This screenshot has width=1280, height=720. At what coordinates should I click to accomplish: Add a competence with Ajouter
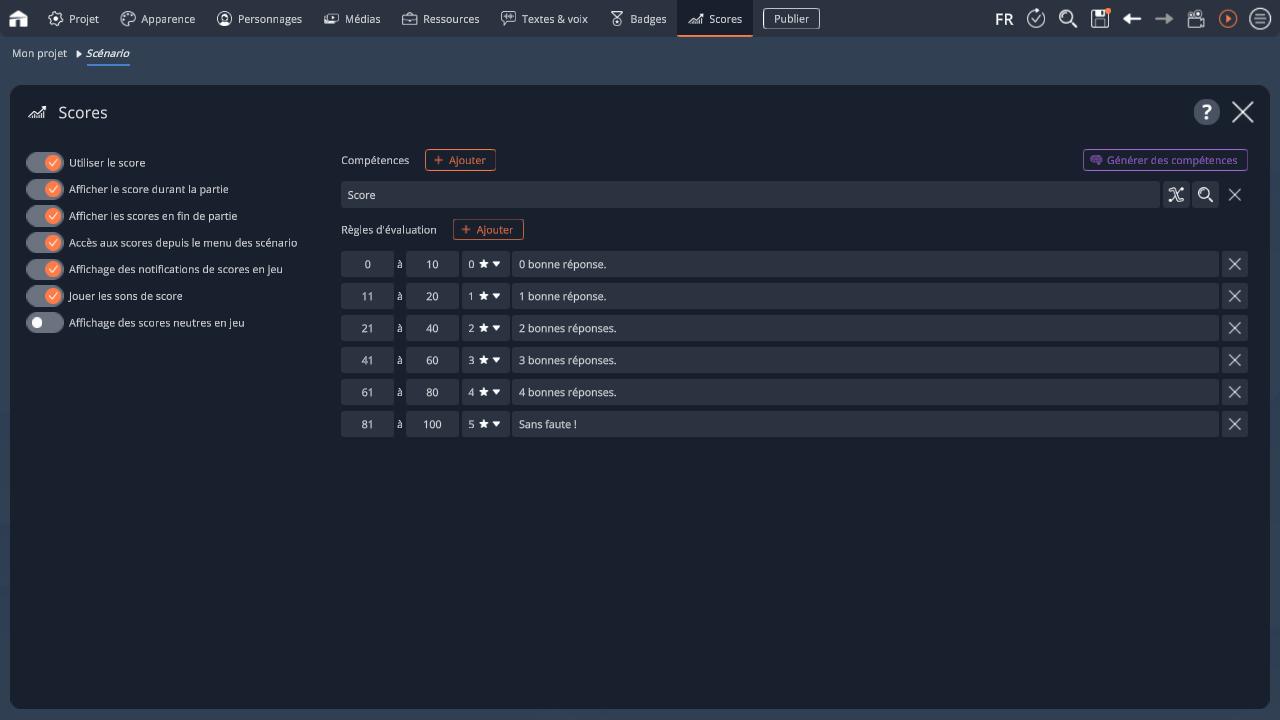point(460,160)
